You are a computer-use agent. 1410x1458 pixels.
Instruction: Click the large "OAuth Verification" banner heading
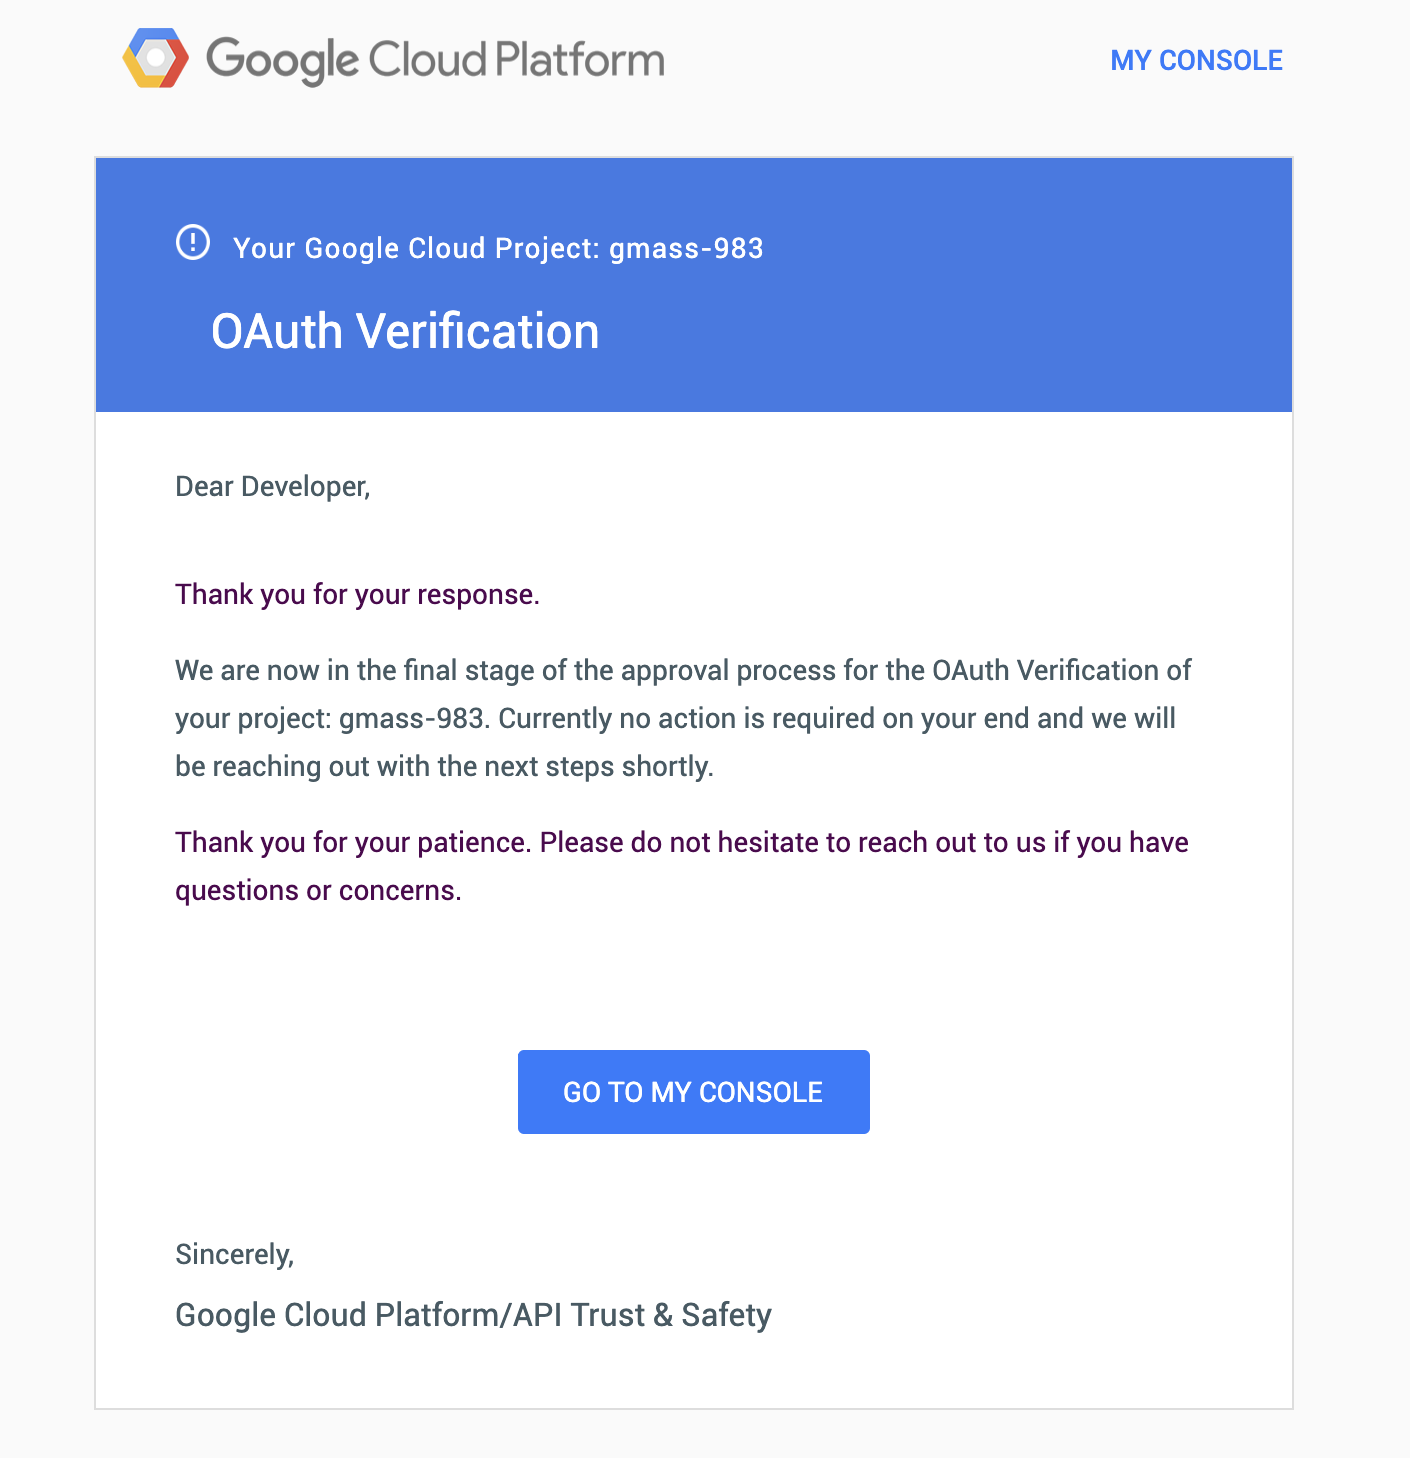405,332
